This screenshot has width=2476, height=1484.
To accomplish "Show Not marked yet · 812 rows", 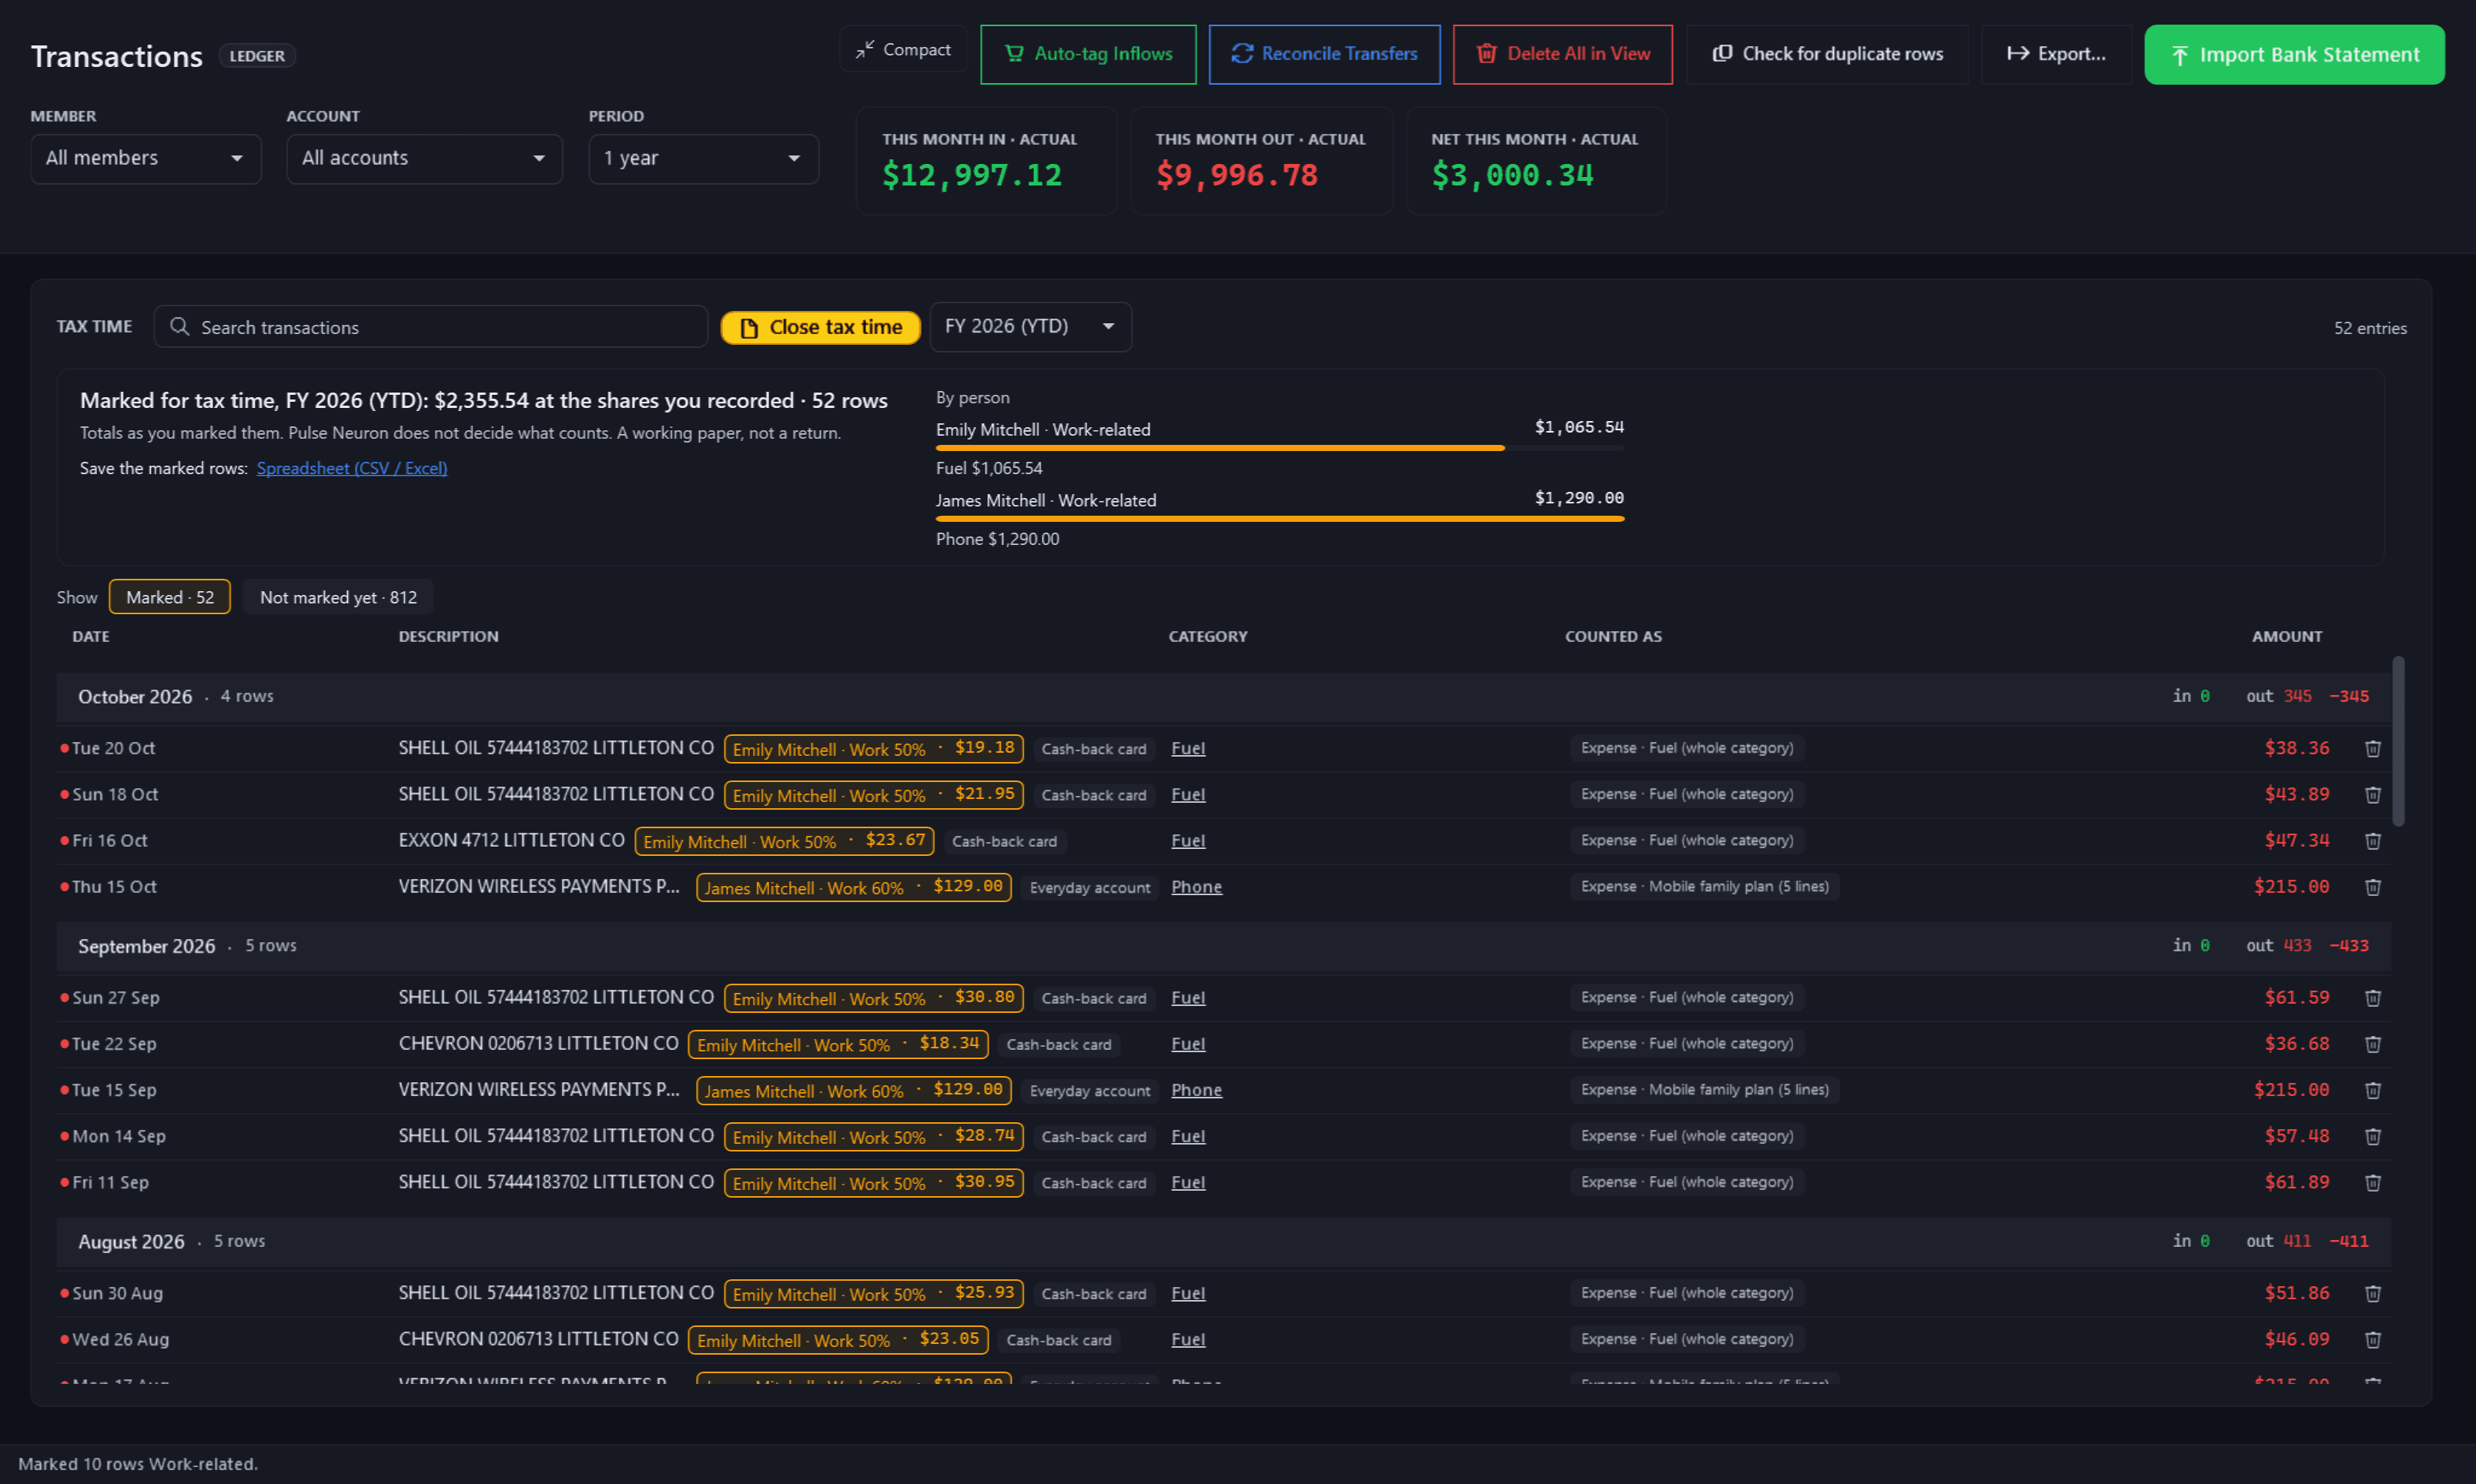I will (338, 597).
